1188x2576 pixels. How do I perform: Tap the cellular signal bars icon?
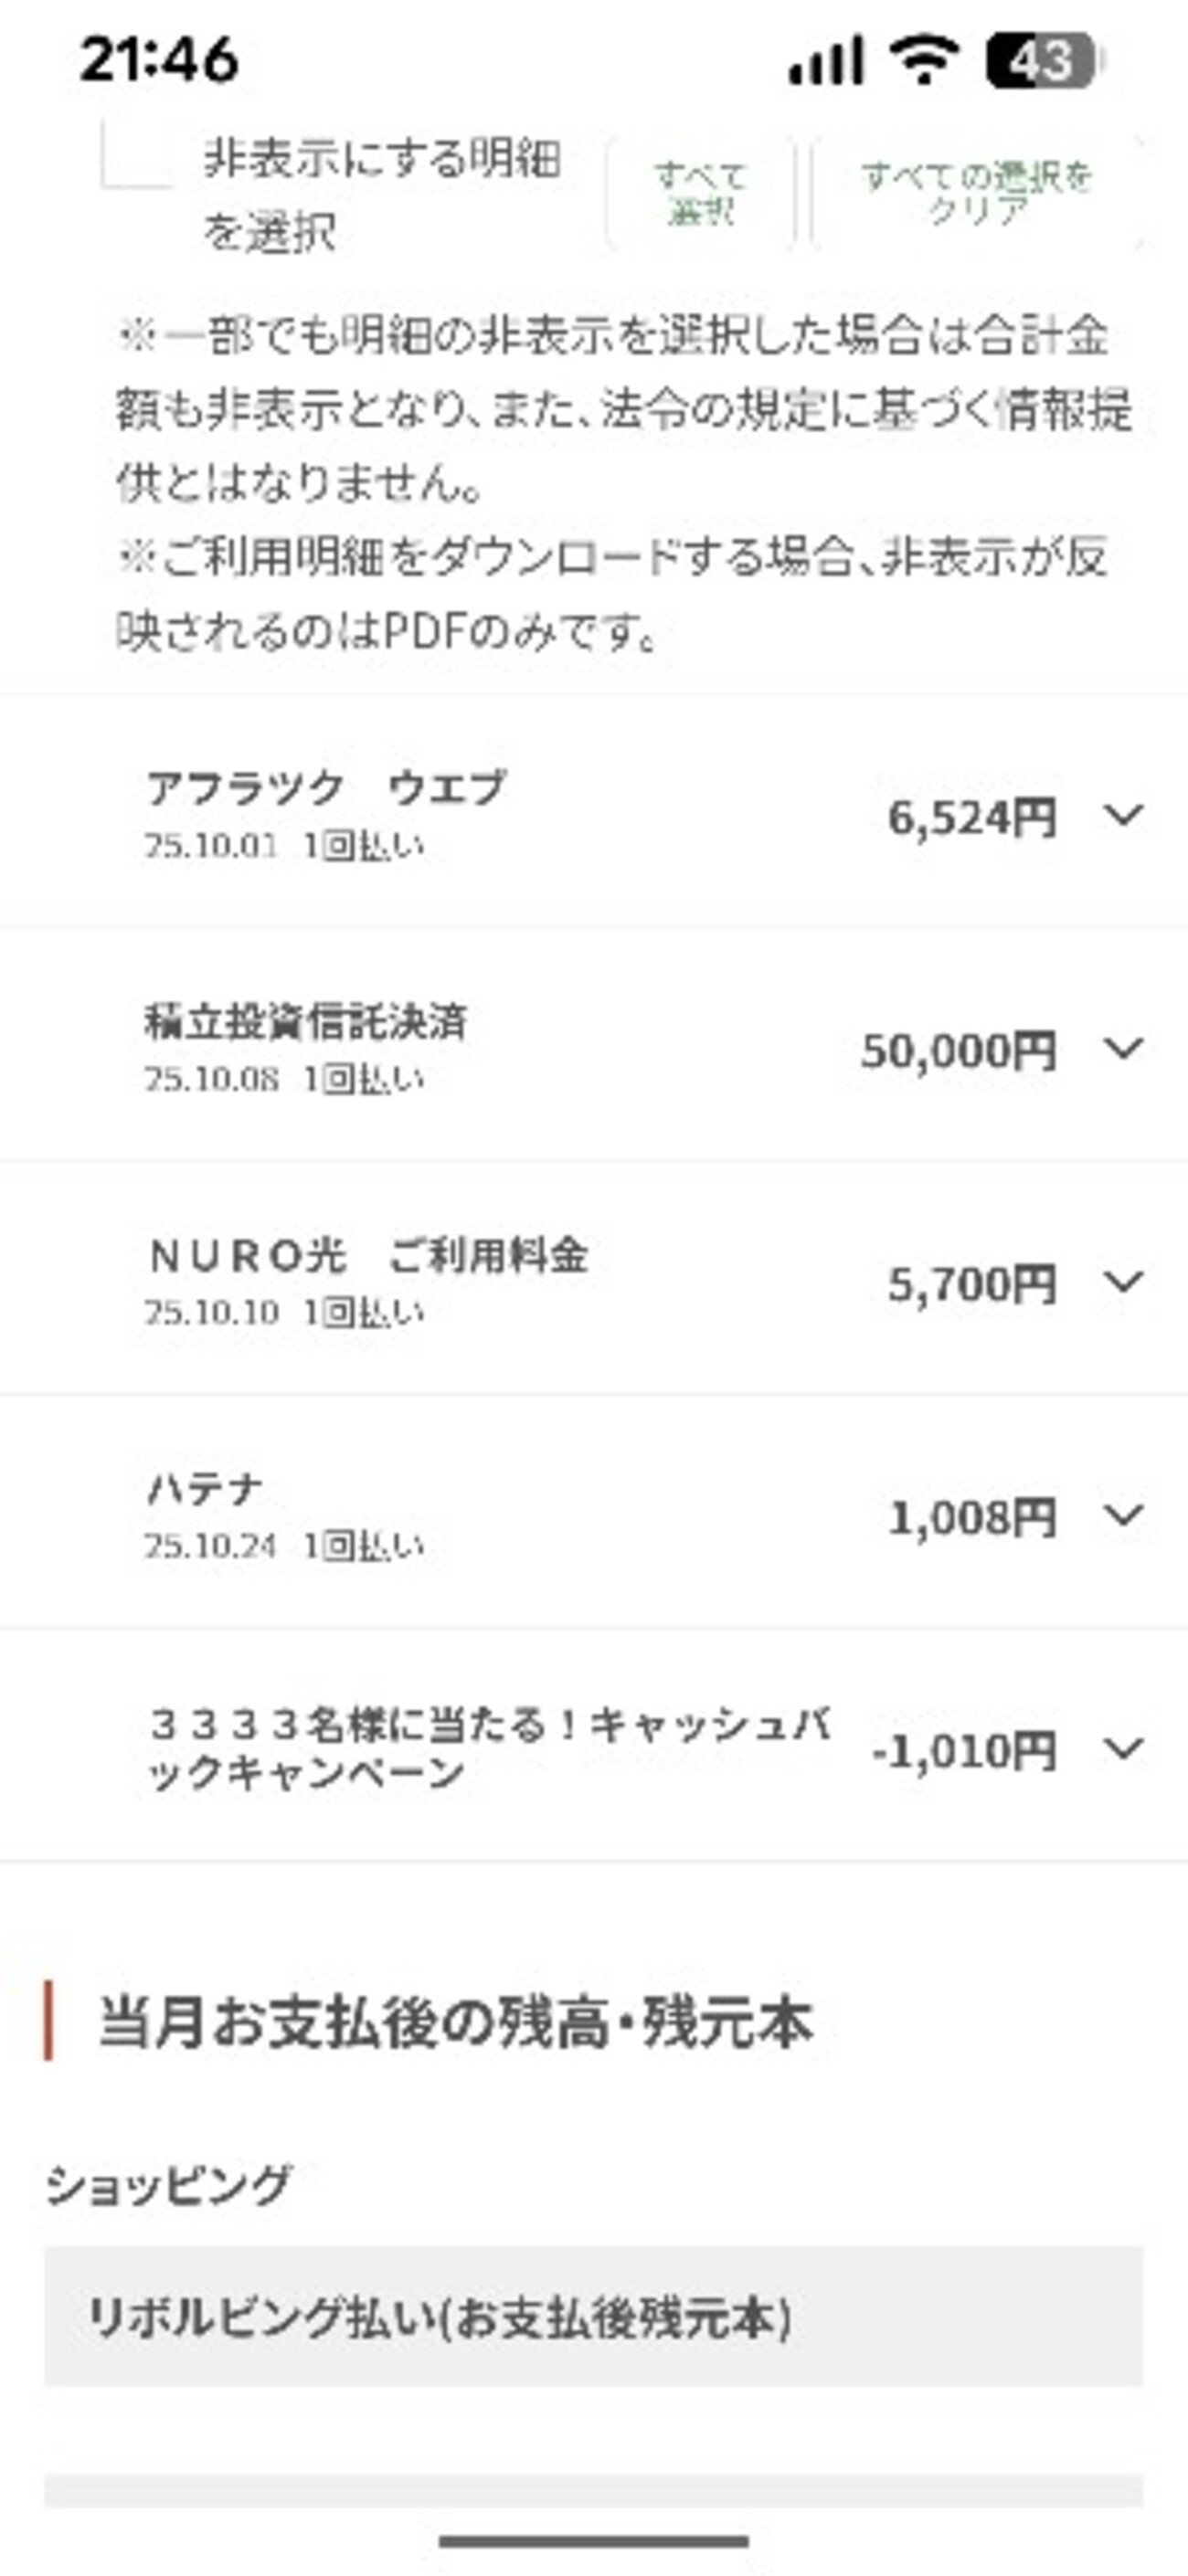click(826, 60)
